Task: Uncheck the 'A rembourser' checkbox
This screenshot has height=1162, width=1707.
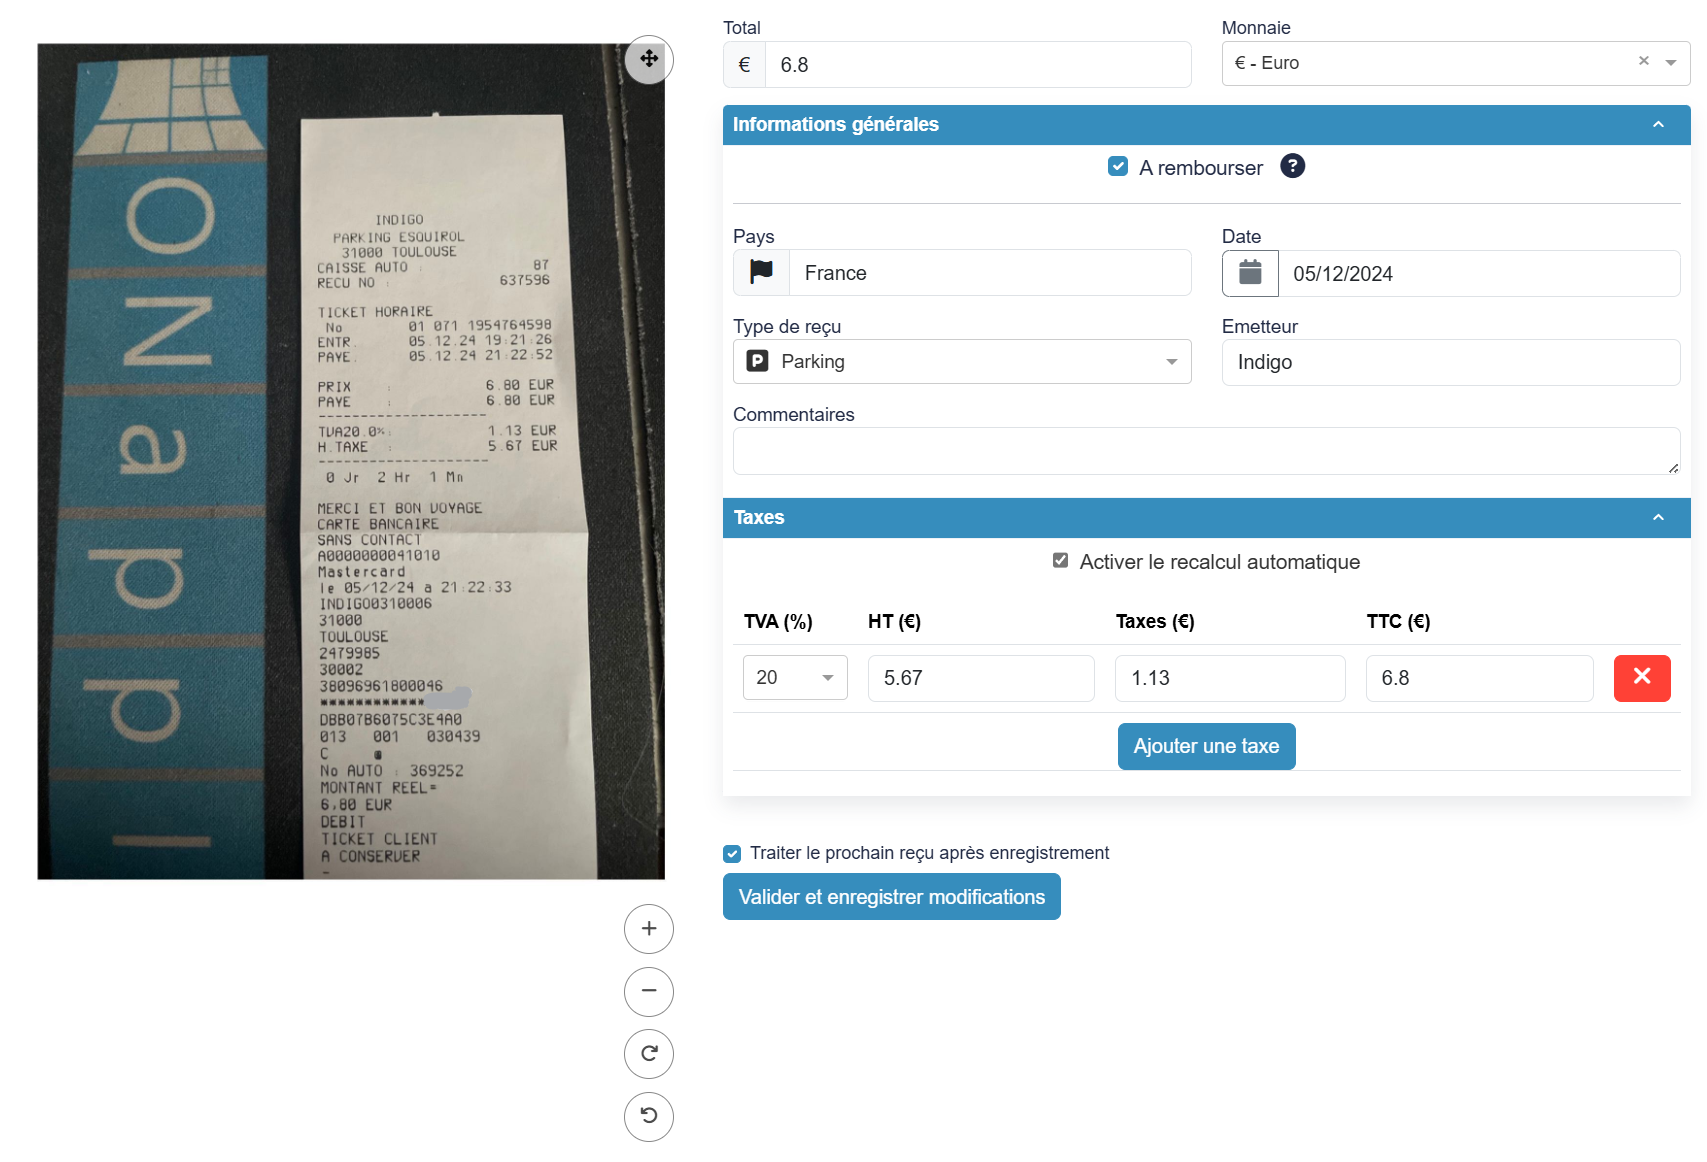Action: (x=1117, y=166)
